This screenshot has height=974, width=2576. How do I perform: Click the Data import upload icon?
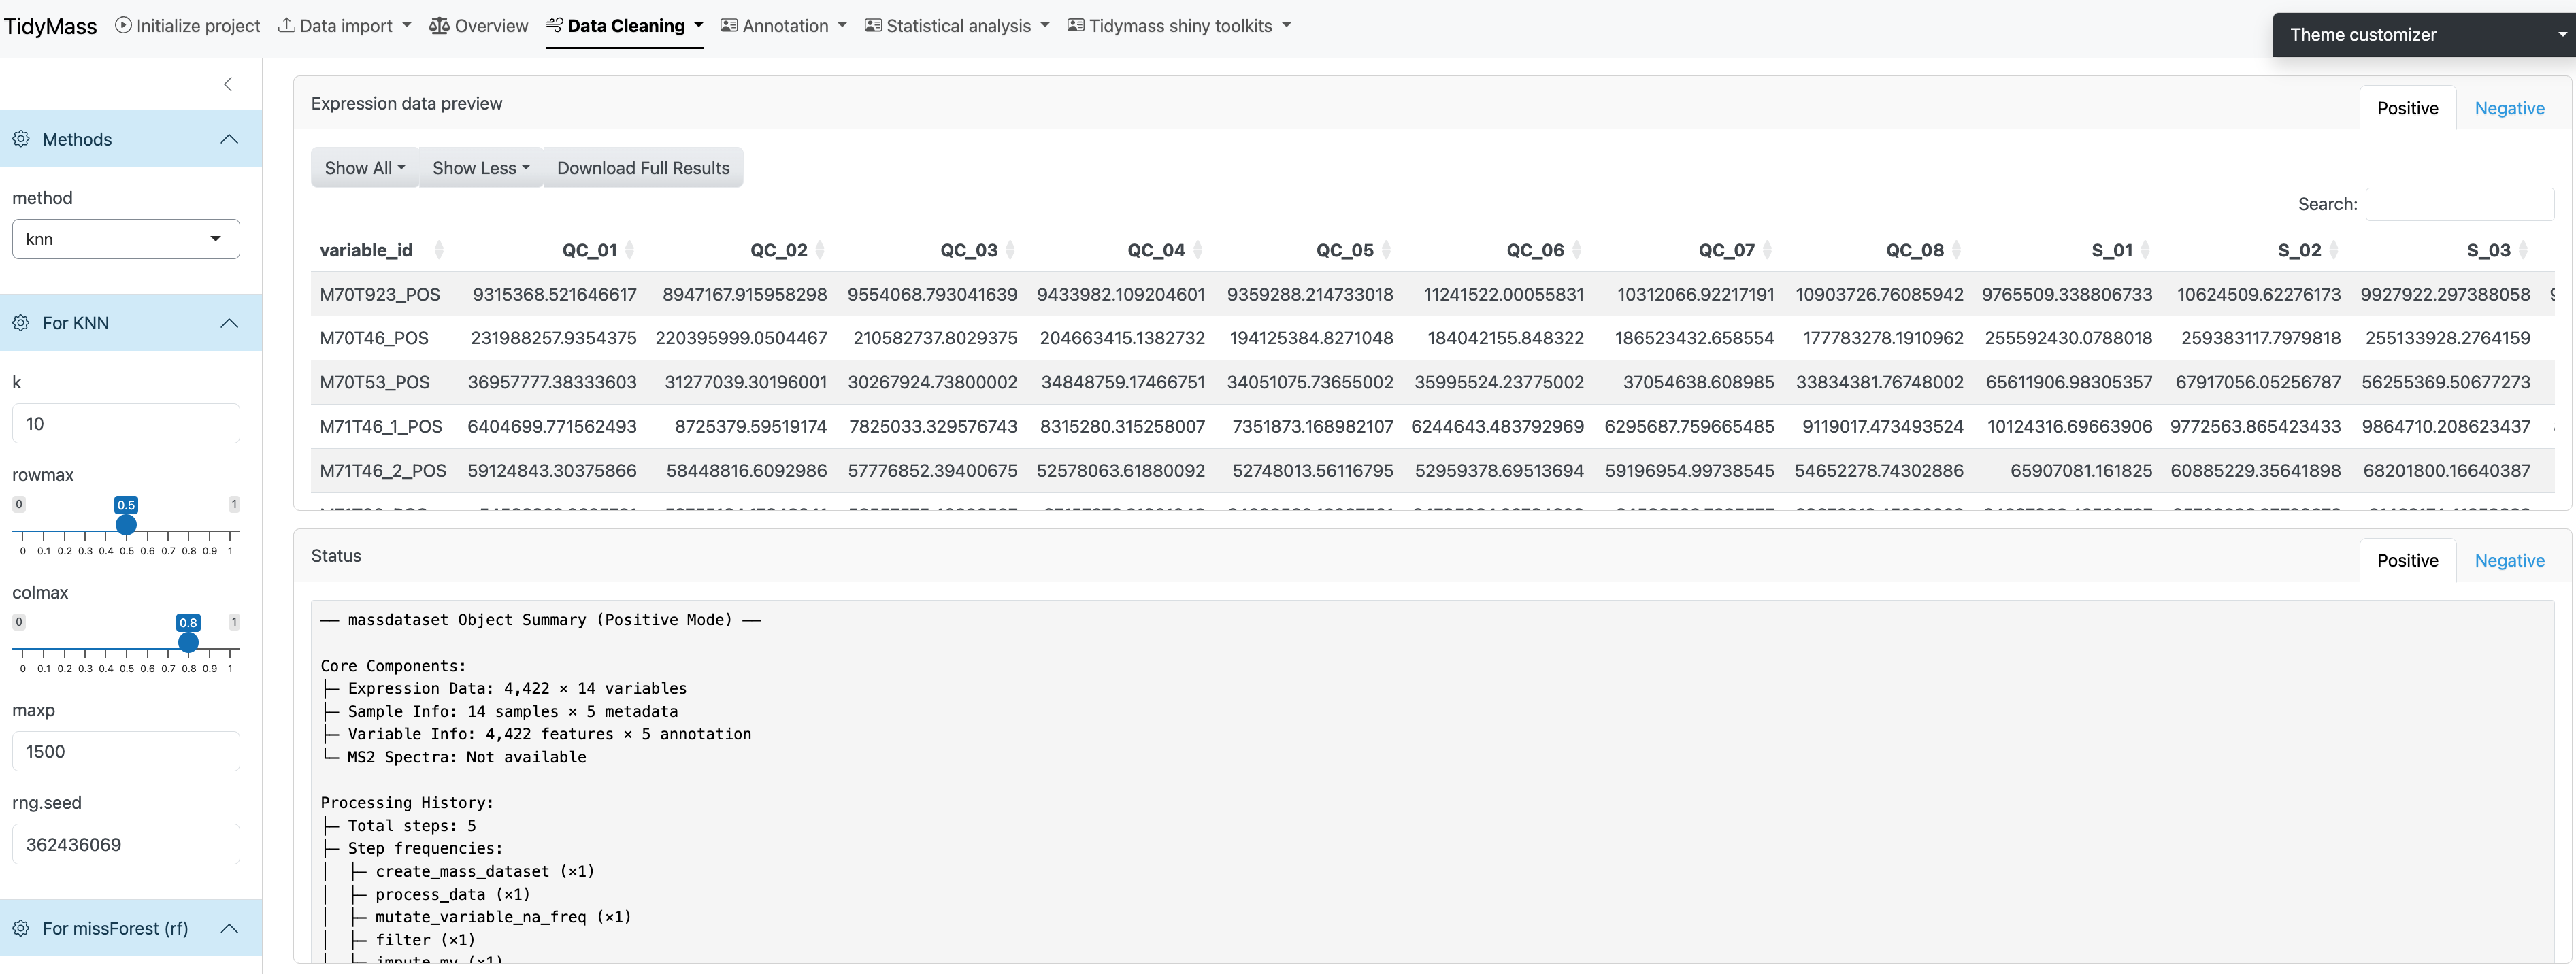point(286,25)
